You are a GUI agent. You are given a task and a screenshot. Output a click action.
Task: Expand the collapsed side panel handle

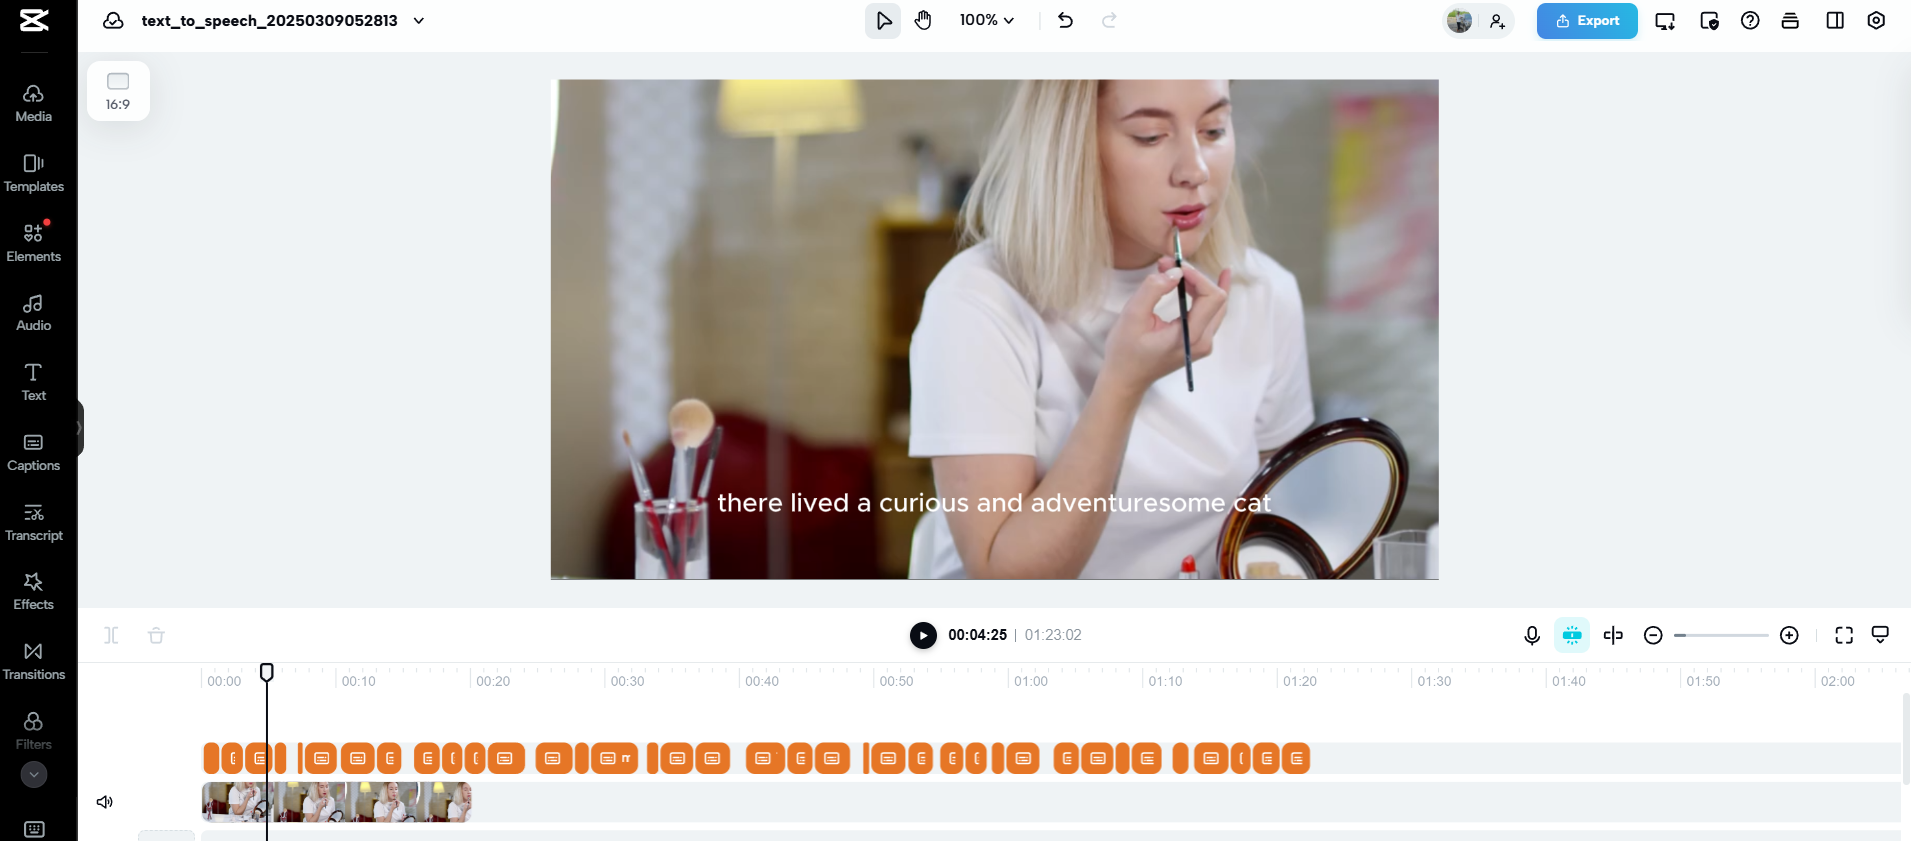pos(79,428)
